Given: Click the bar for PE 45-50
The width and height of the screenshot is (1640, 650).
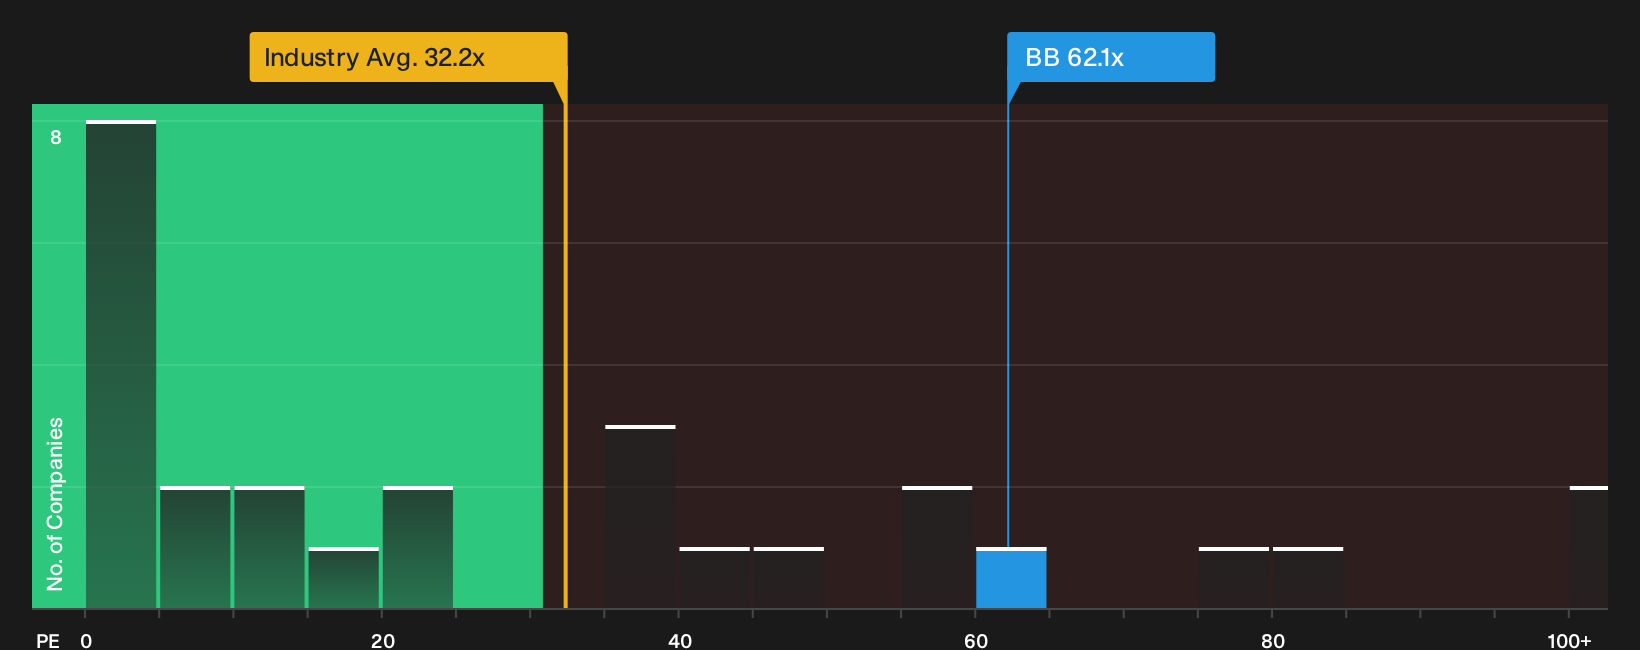Looking at the screenshot, I should tap(789, 578).
